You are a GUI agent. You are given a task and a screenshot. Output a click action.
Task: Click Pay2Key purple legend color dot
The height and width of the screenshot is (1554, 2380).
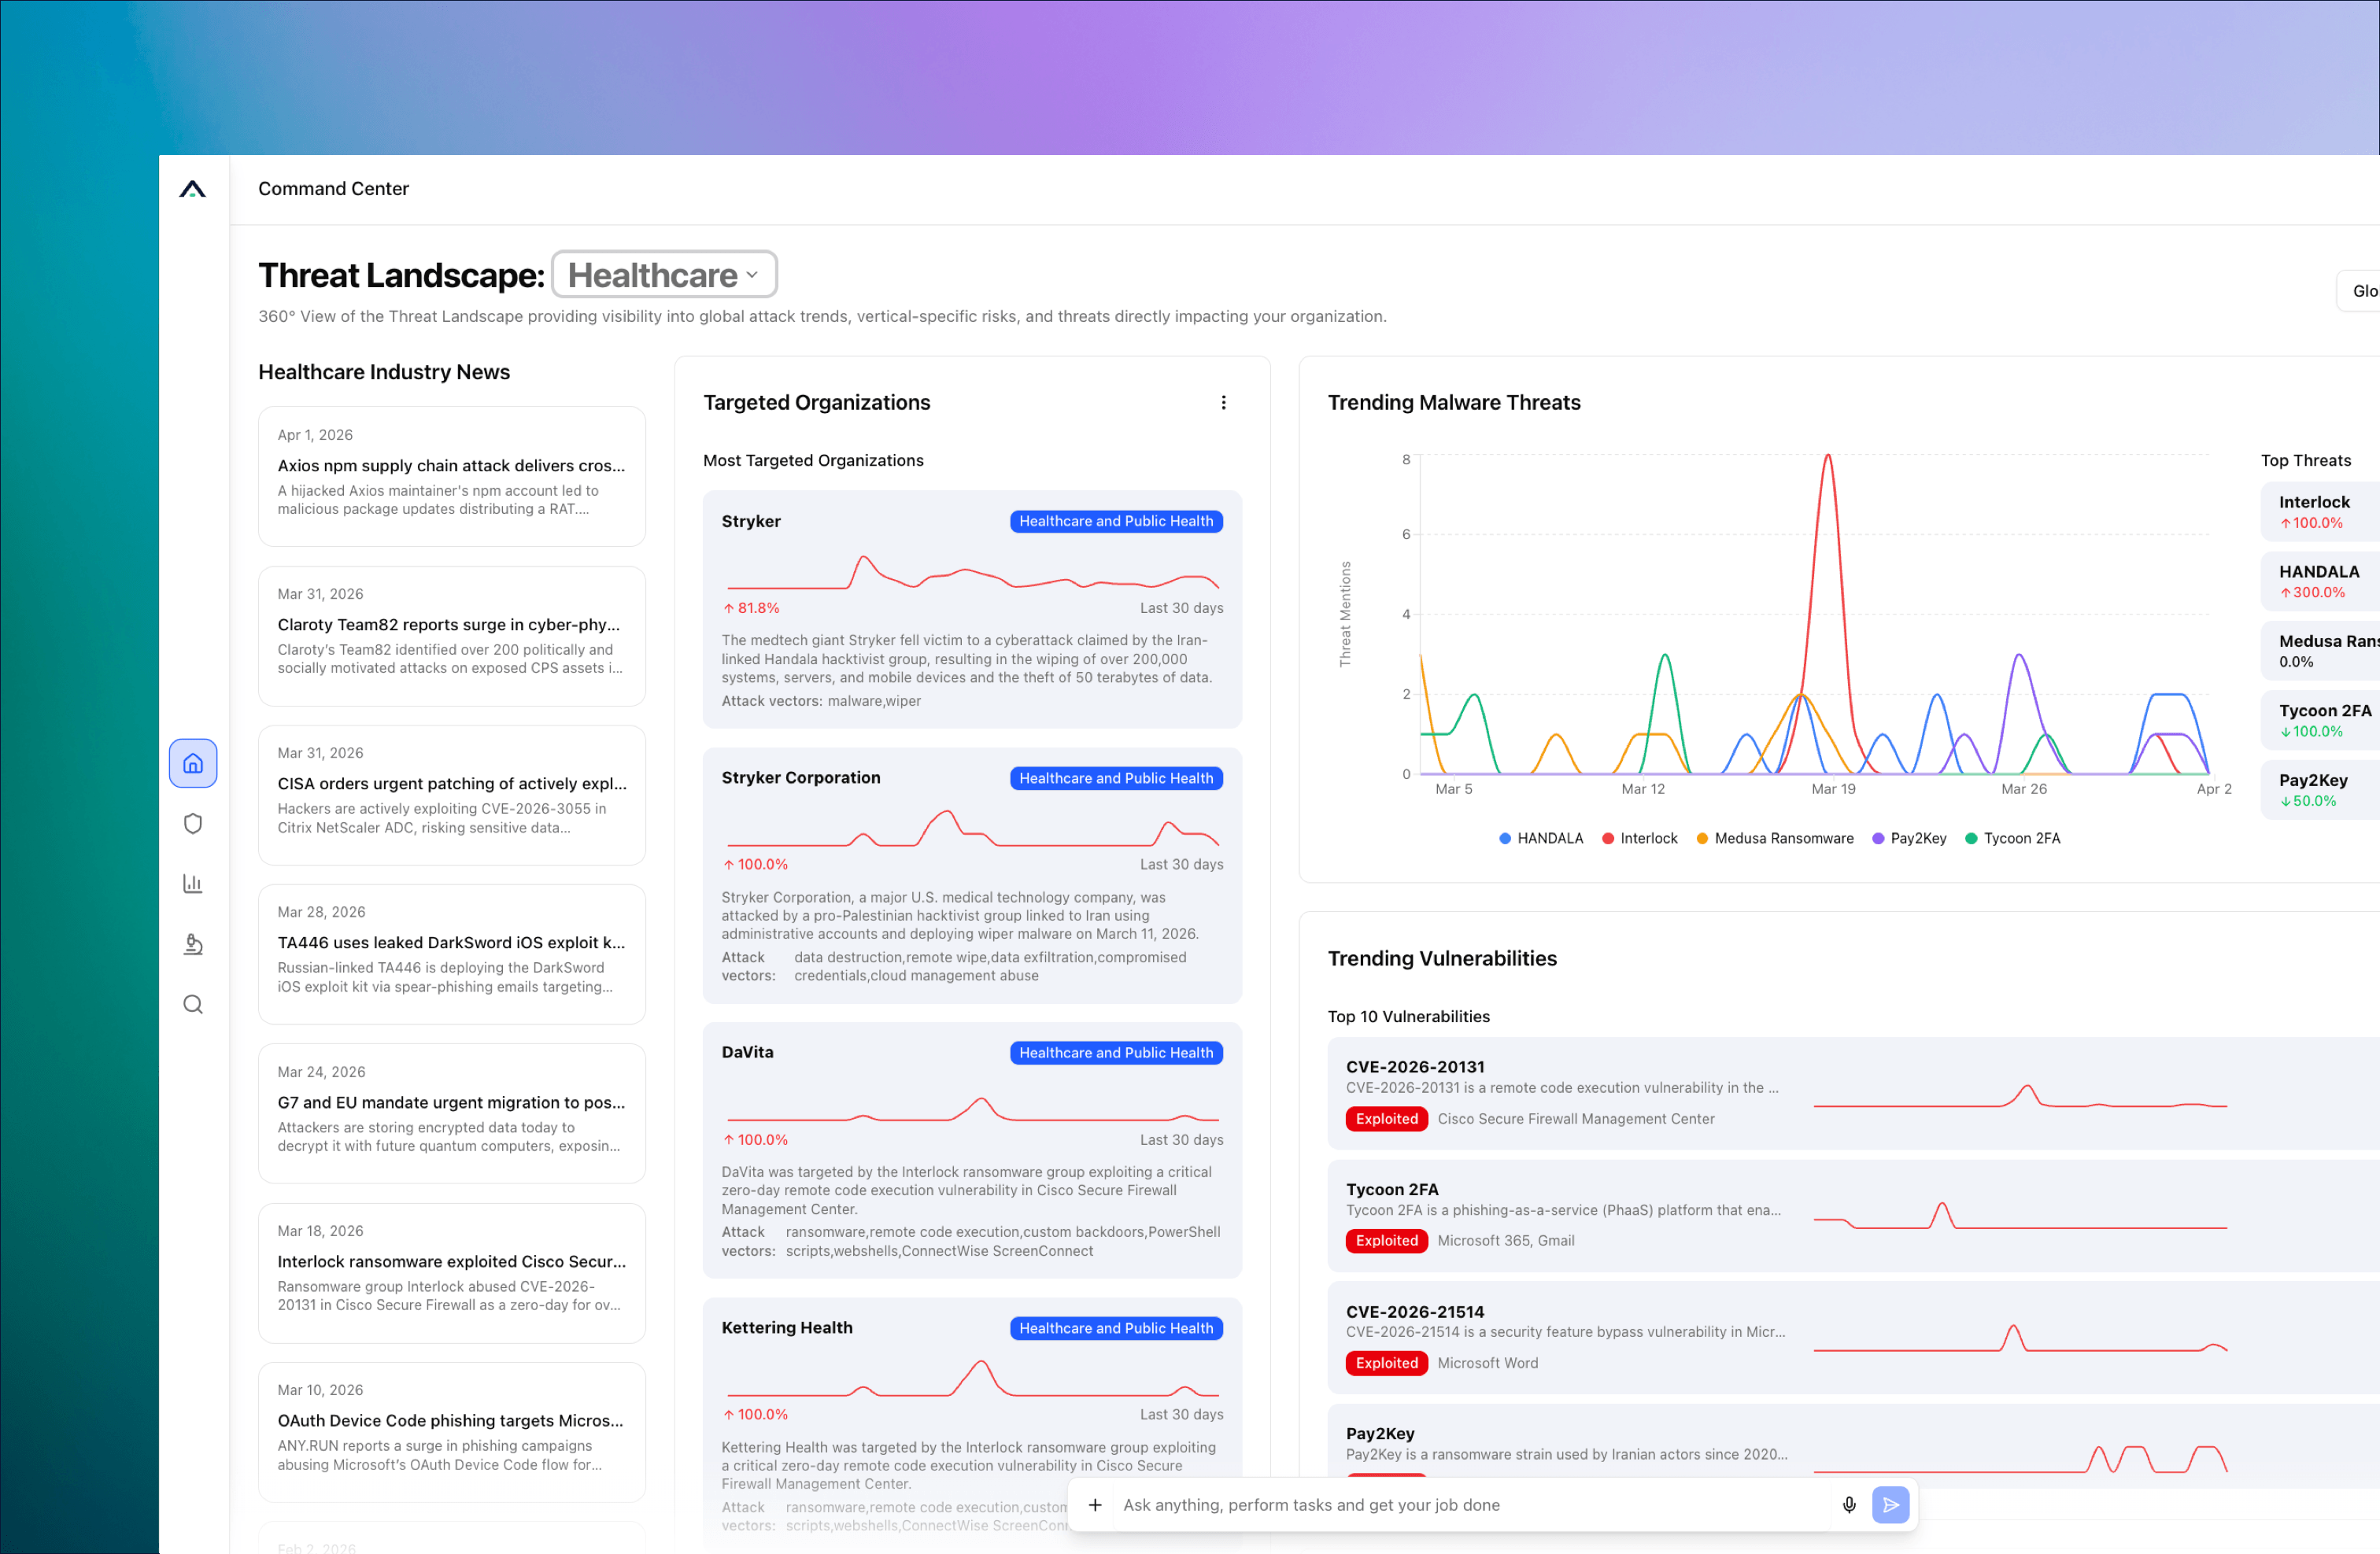[1878, 838]
